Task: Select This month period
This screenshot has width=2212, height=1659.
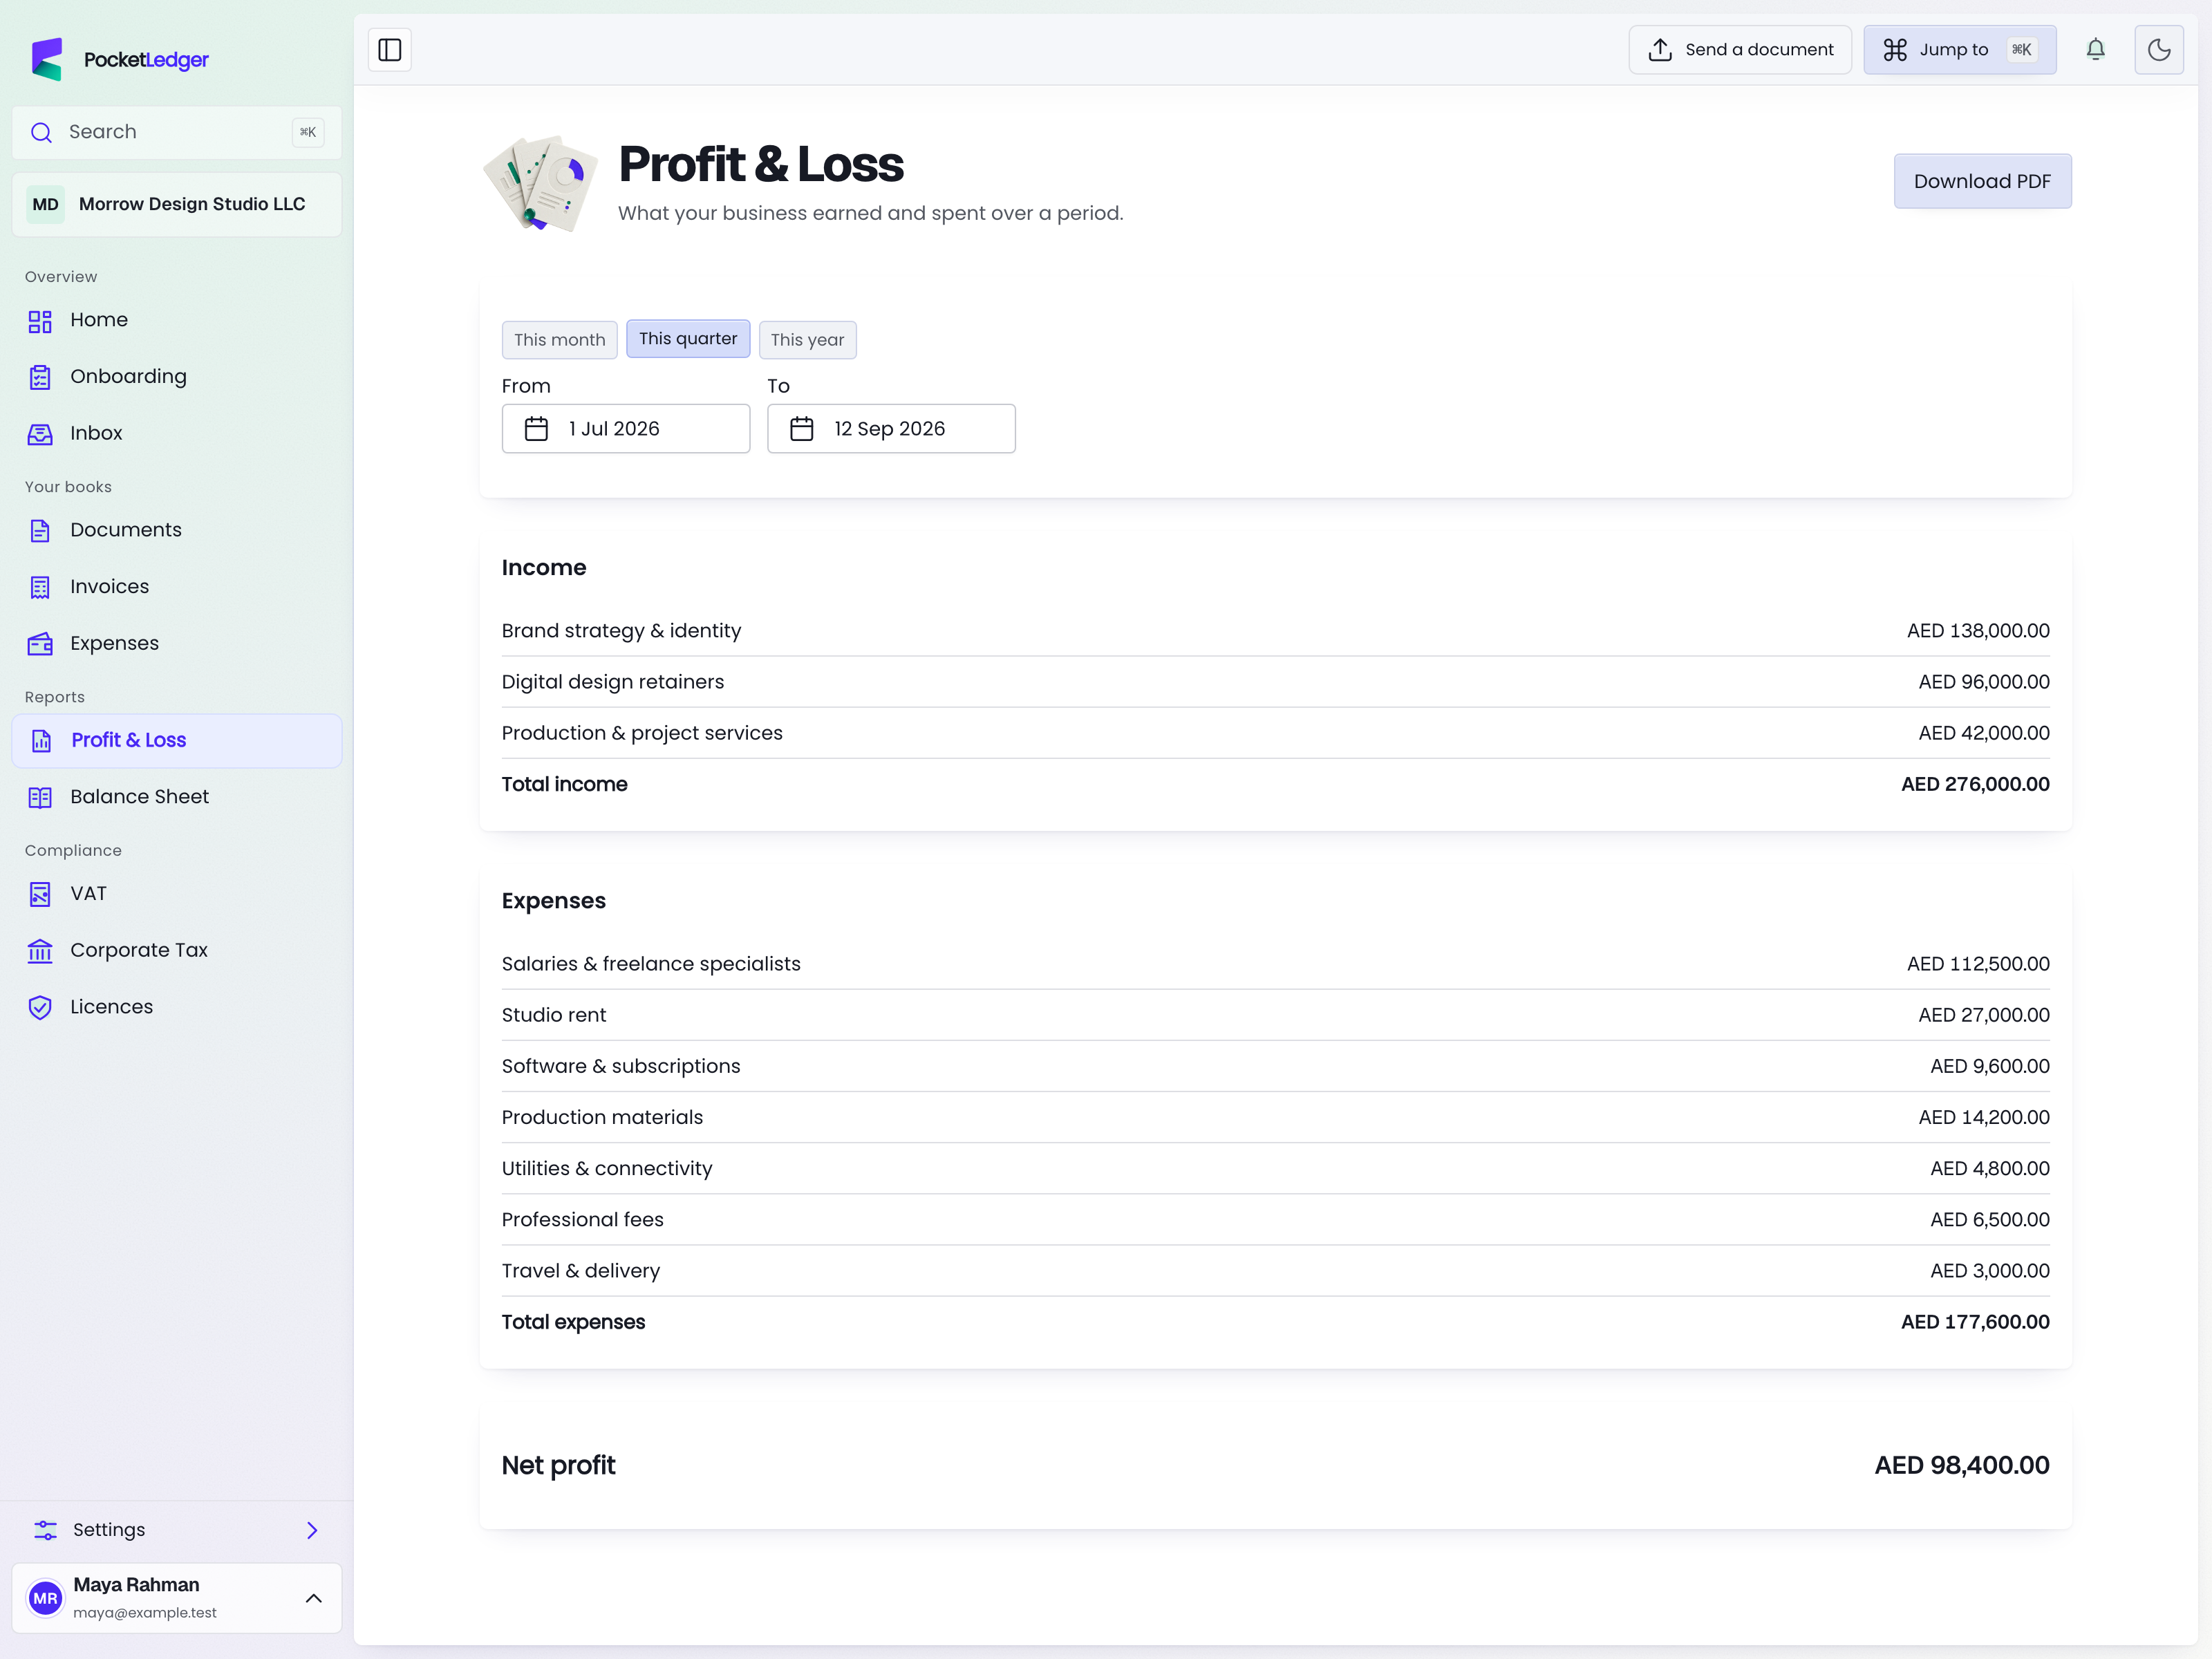Action: [560, 340]
